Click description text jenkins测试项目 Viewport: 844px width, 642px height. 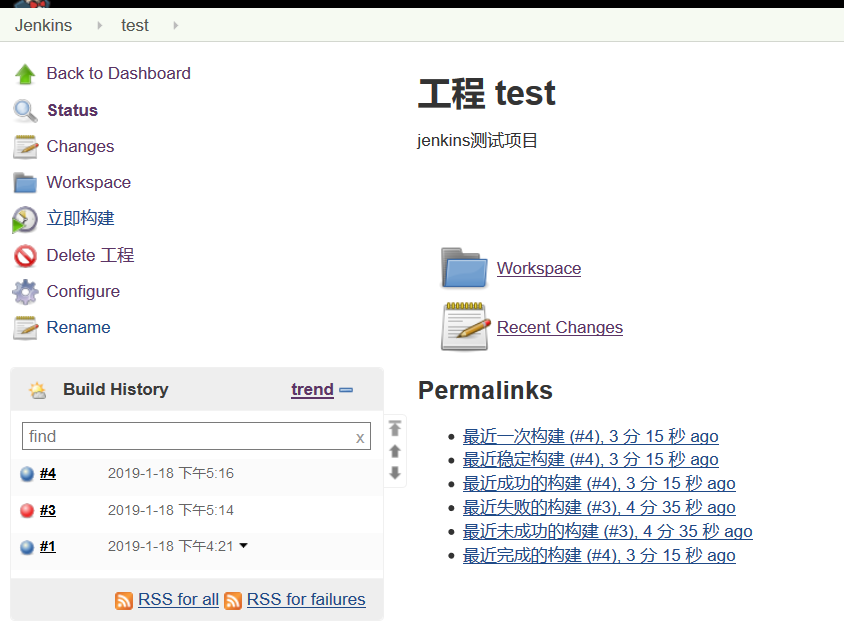click(477, 140)
